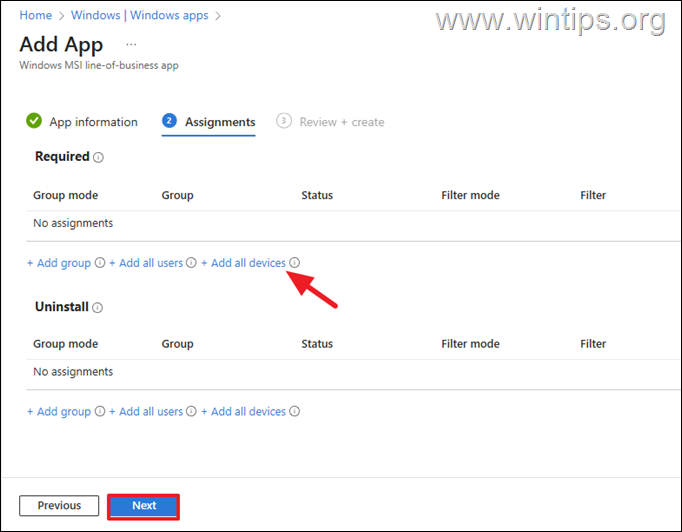This screenshot has width=682, height=532.
Task: Click info icon beside Uninstall Add all users
Action: click(192, 411)
